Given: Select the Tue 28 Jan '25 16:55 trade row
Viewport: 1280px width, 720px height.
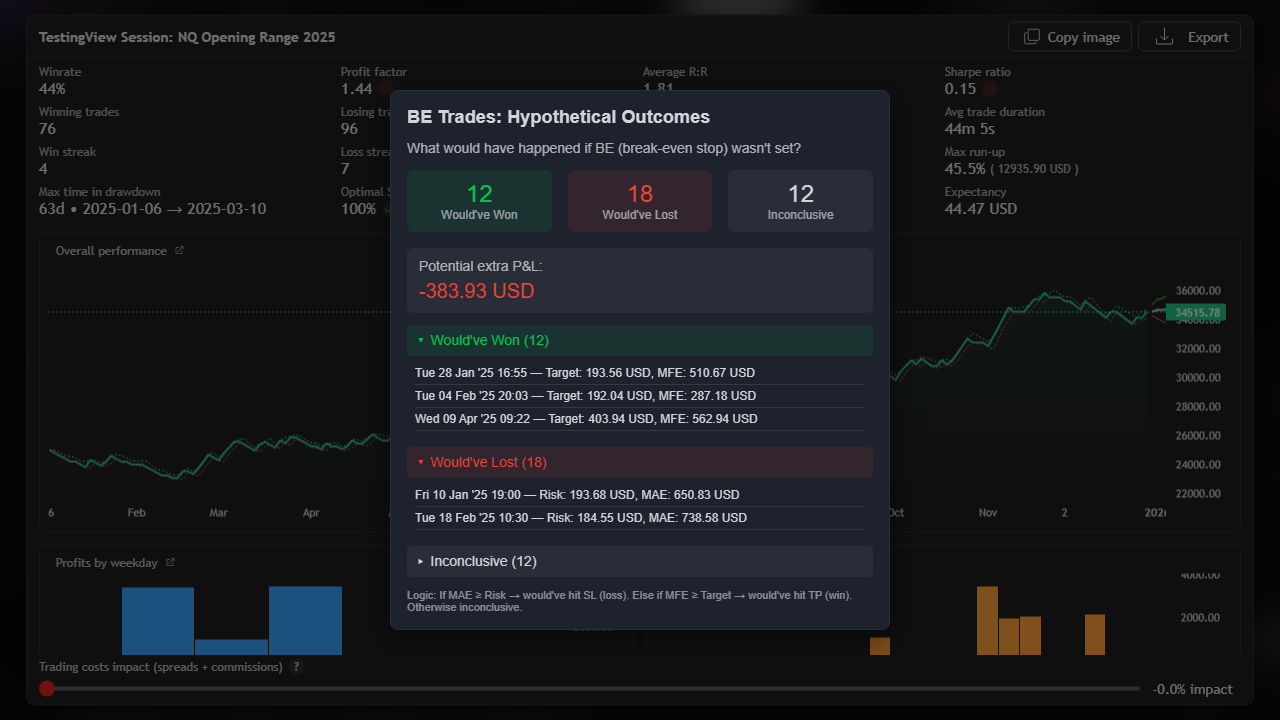Looking at the screenshot, I should pos(640,373).
